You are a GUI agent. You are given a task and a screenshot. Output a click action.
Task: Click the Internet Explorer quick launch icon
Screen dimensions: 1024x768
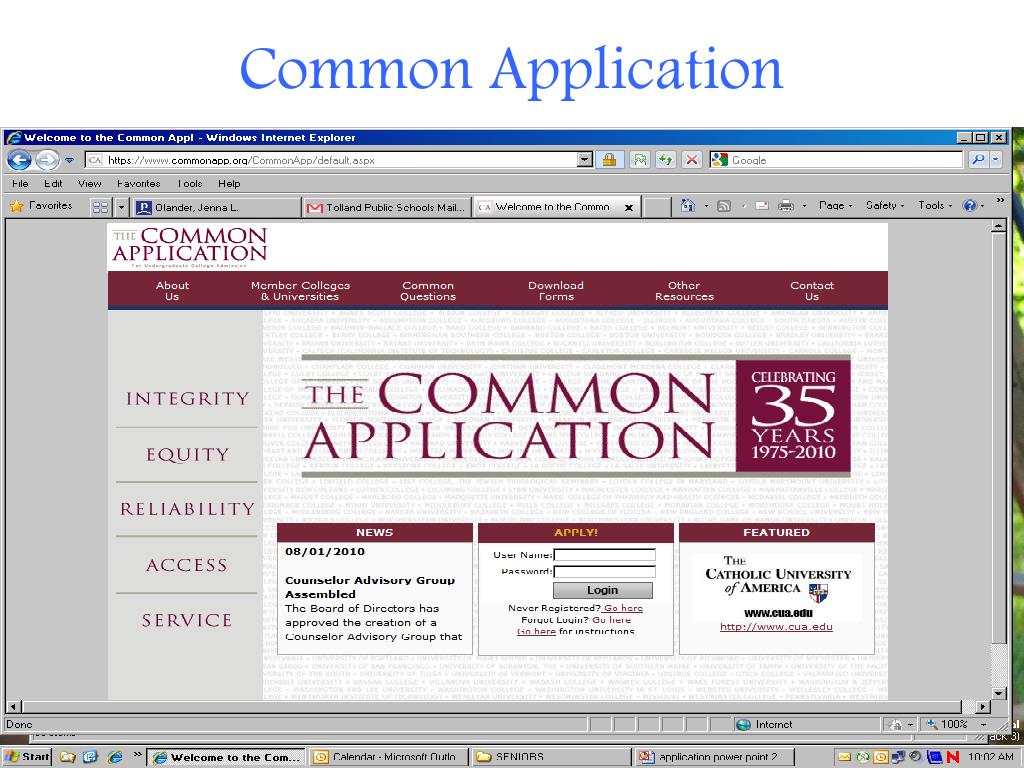click(115, 757)
